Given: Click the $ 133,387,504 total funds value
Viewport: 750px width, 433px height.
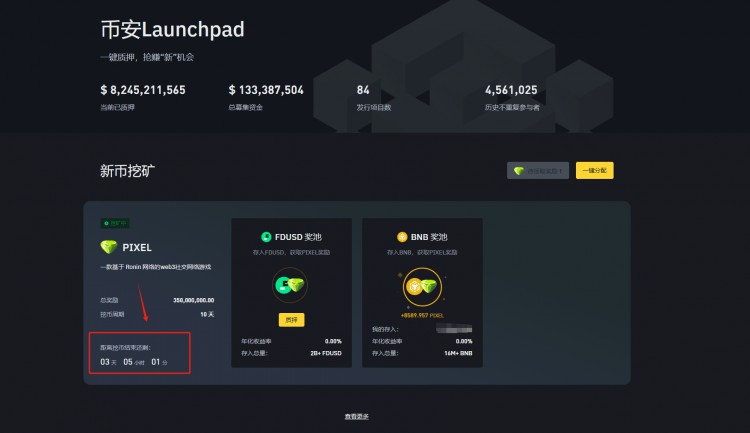Looking at the screenshot, I should [x=266, y=90].
